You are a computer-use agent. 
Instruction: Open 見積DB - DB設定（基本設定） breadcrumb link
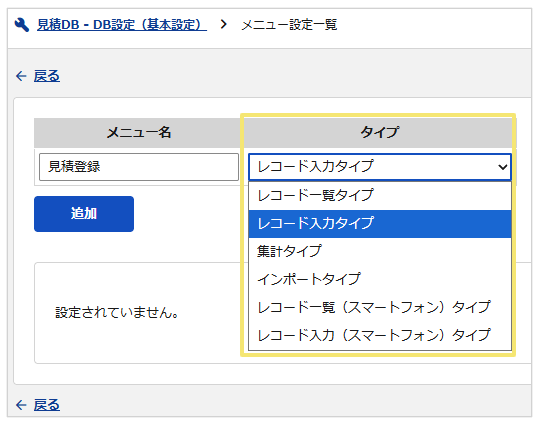tap(122, 24)
